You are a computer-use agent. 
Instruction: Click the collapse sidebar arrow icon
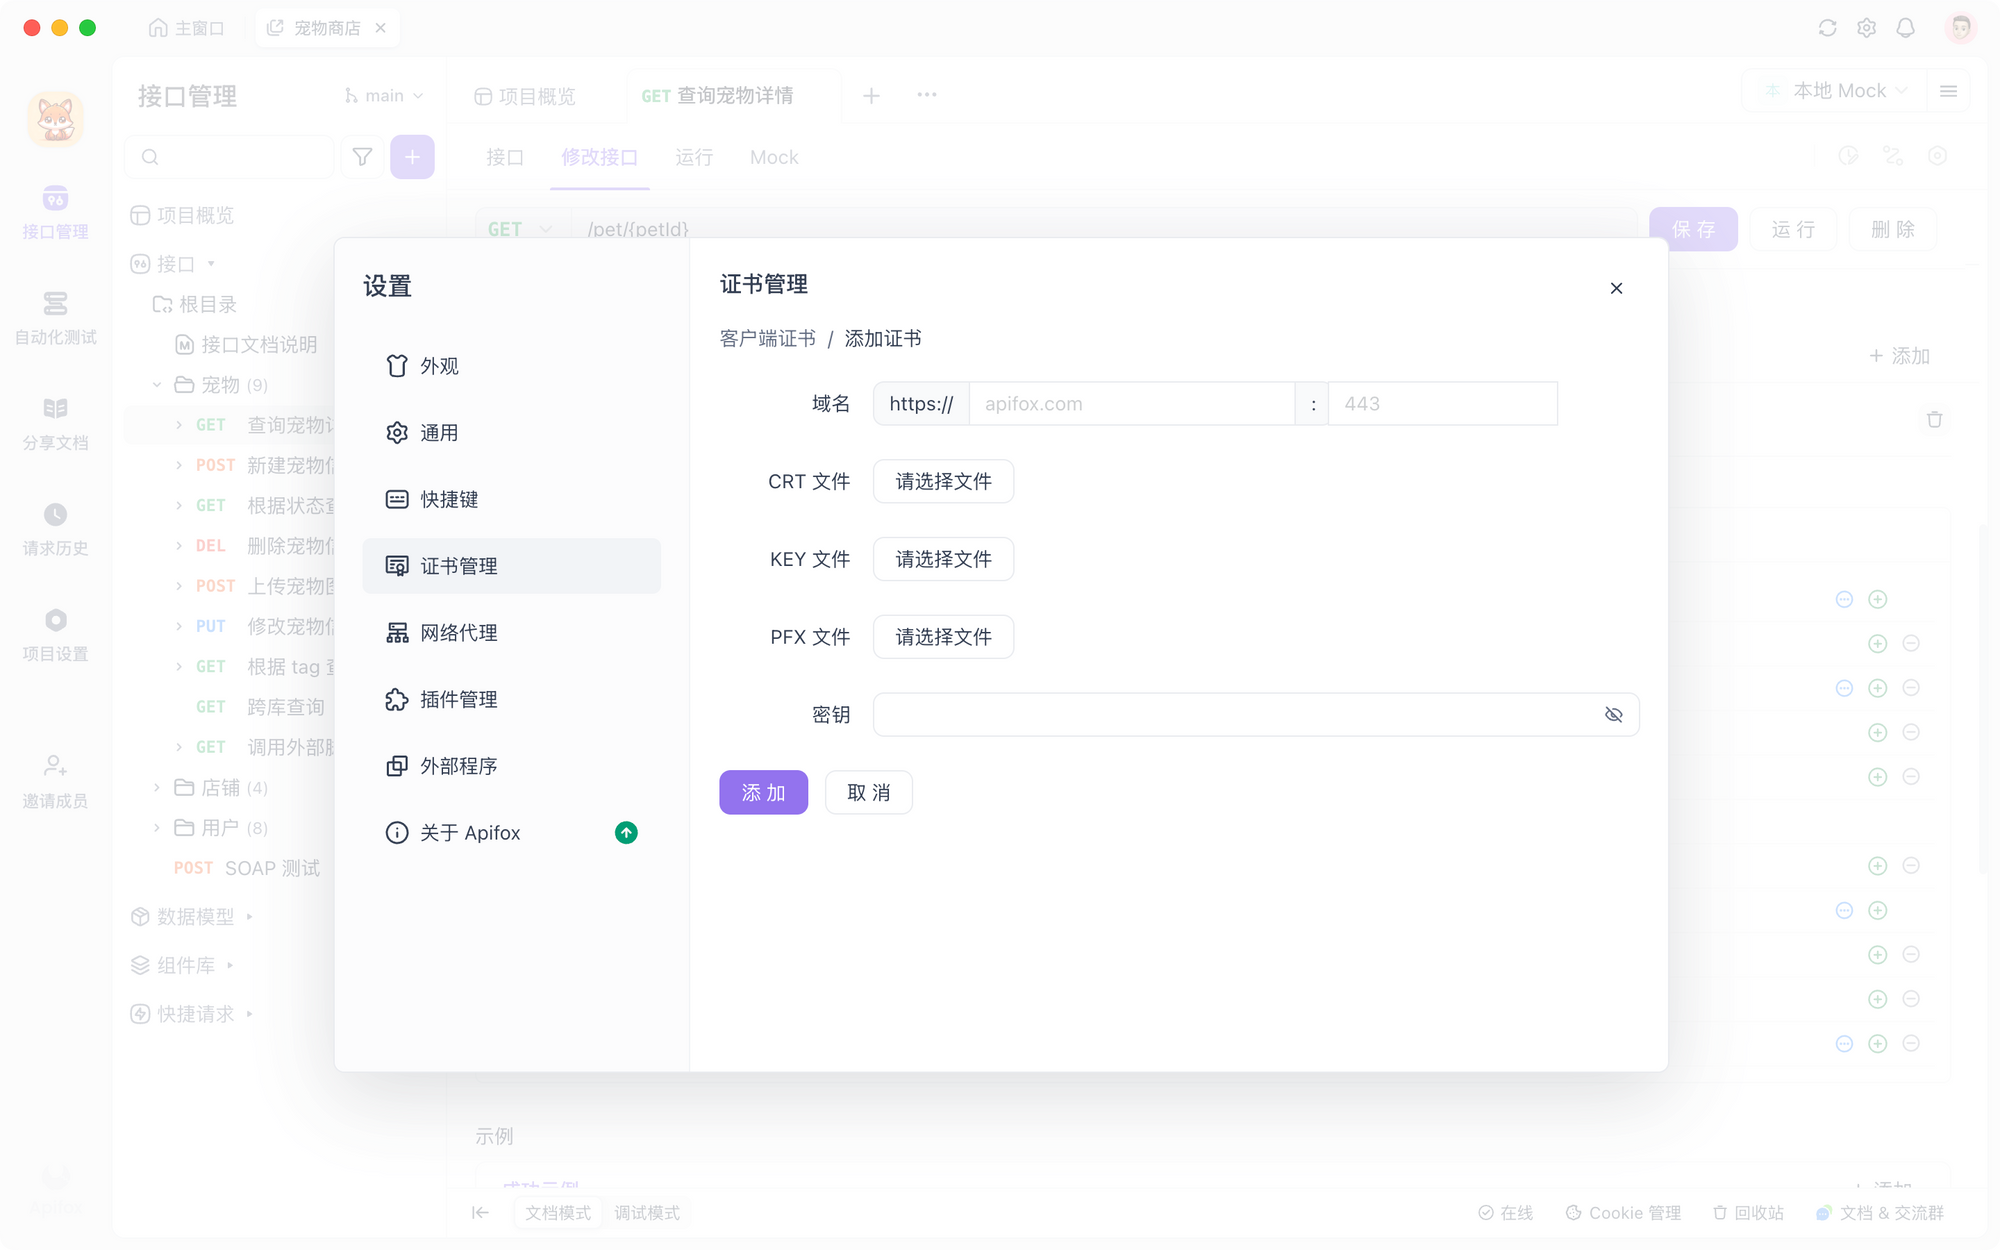click(480, 1213)
